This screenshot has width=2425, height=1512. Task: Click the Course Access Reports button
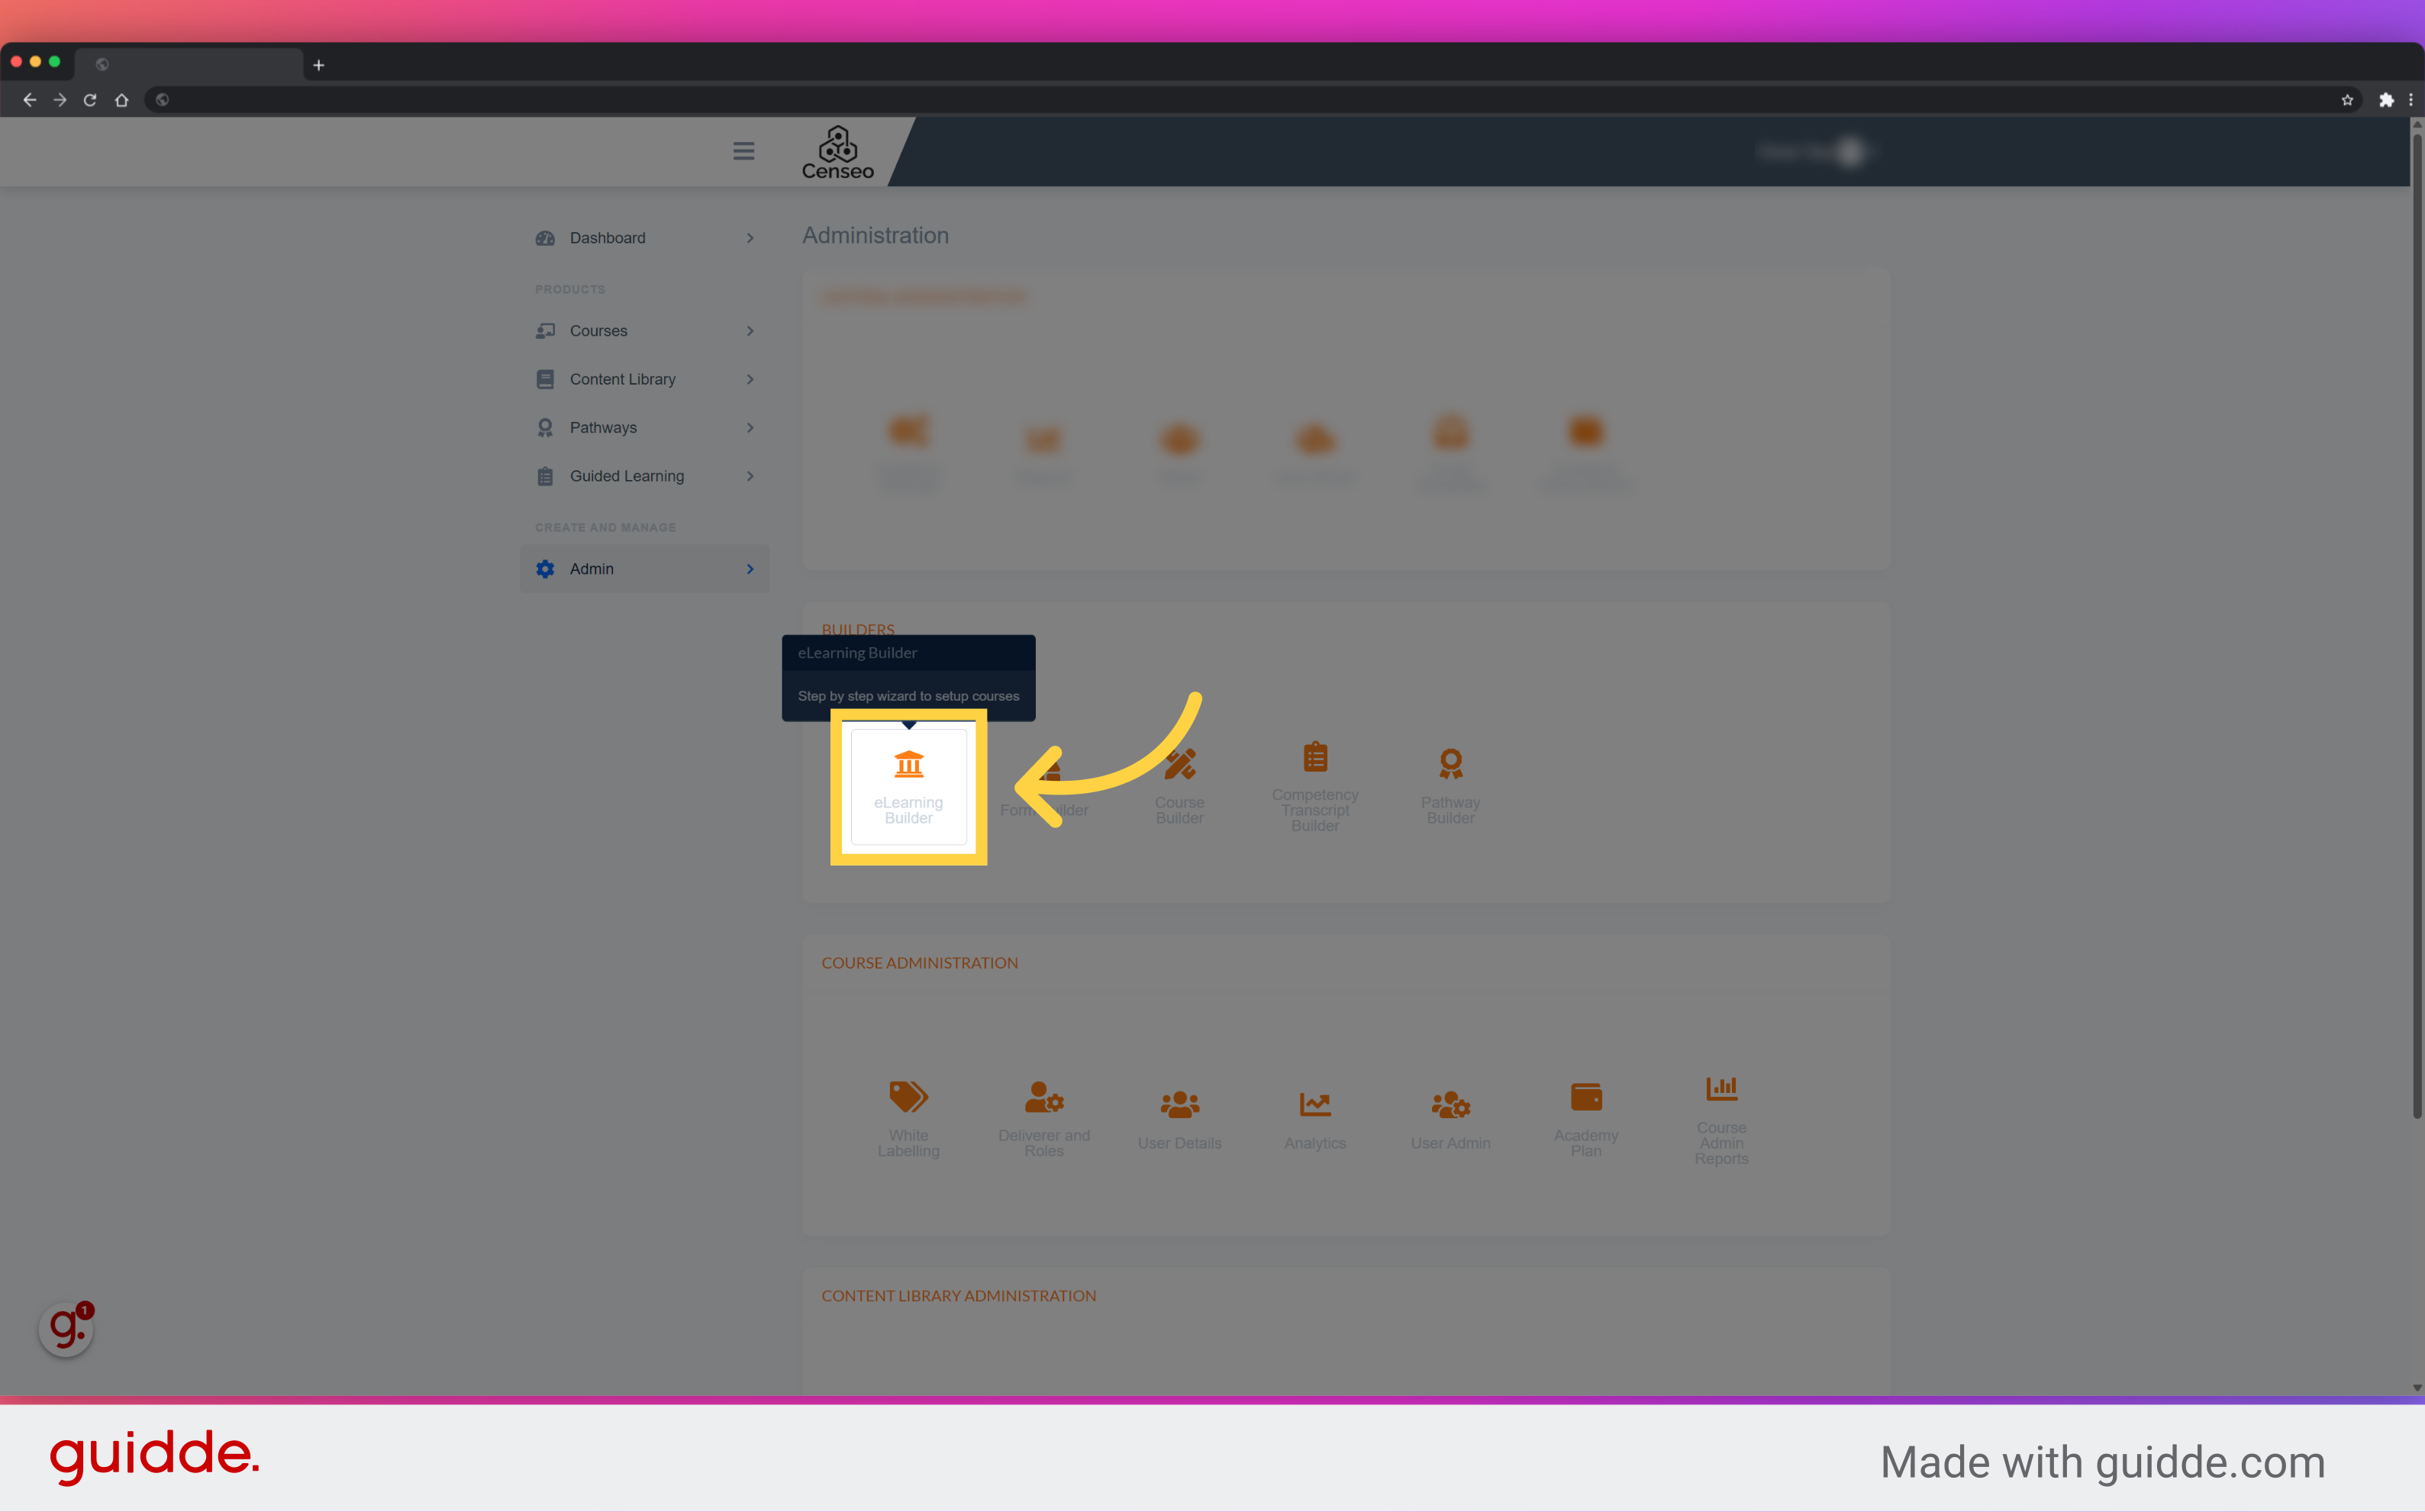click(1723, 1115)
